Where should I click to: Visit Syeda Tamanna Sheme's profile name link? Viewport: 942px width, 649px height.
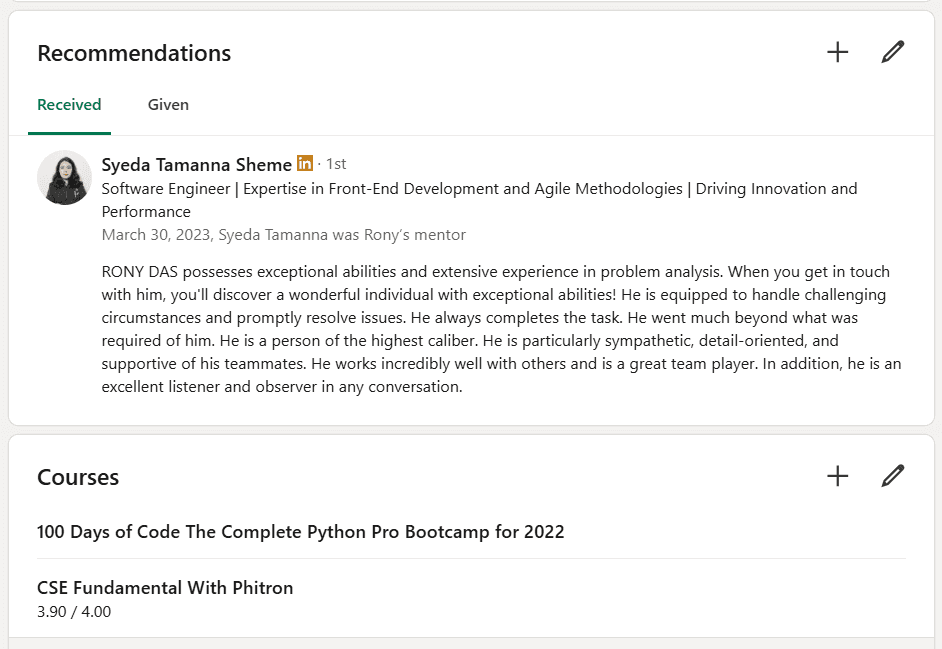click(x=196, y=164)
